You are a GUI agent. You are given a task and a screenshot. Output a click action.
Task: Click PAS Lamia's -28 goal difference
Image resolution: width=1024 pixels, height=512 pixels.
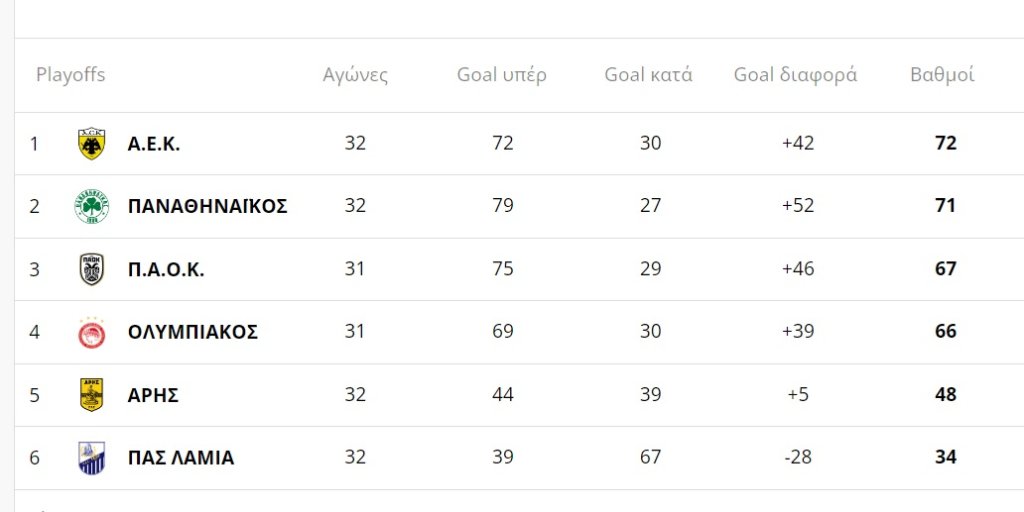click(x=798, y=457)
